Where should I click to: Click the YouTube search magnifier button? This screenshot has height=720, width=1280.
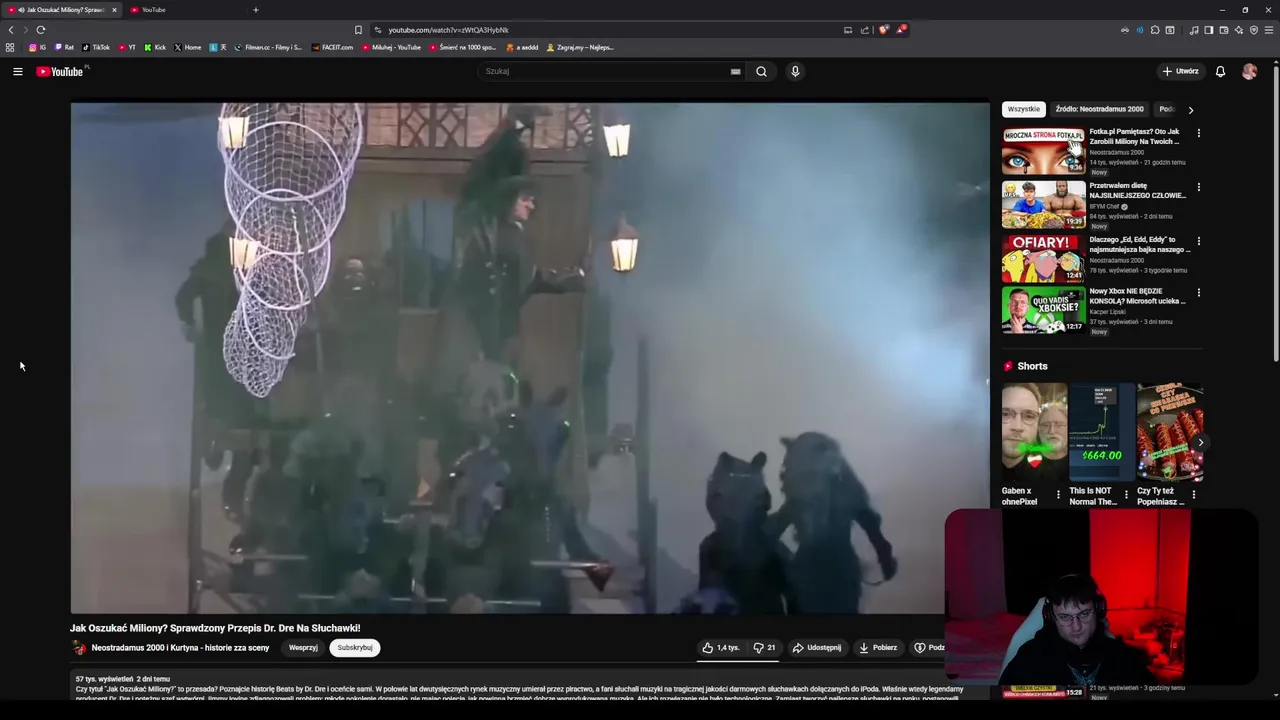tap(761, 71)
